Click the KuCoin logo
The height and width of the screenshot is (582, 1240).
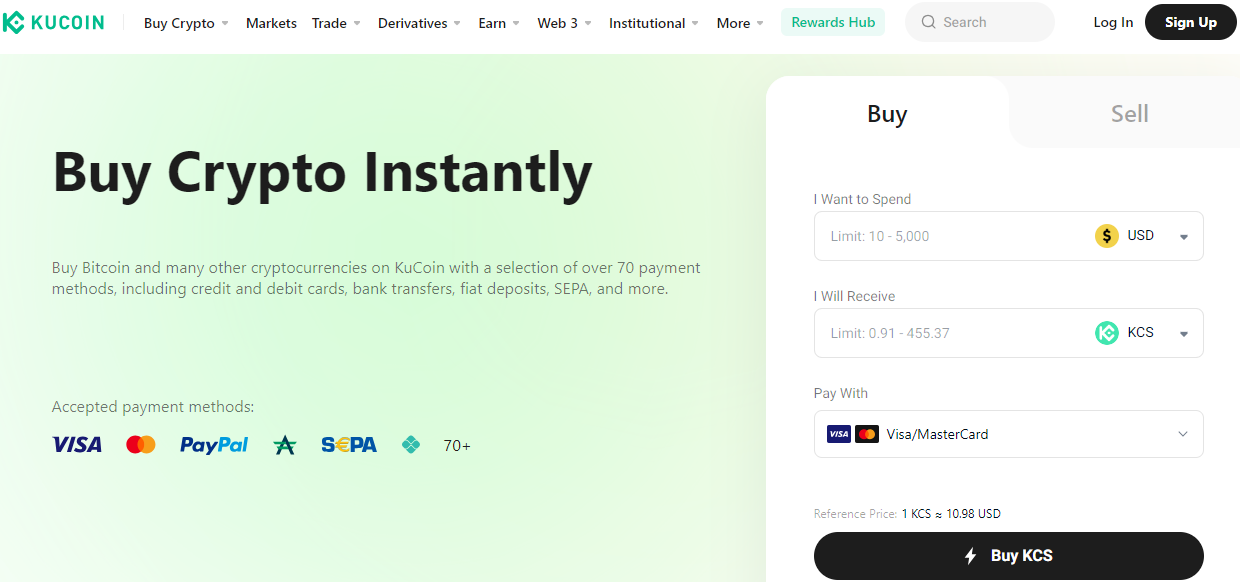click(x=53, y=22)
